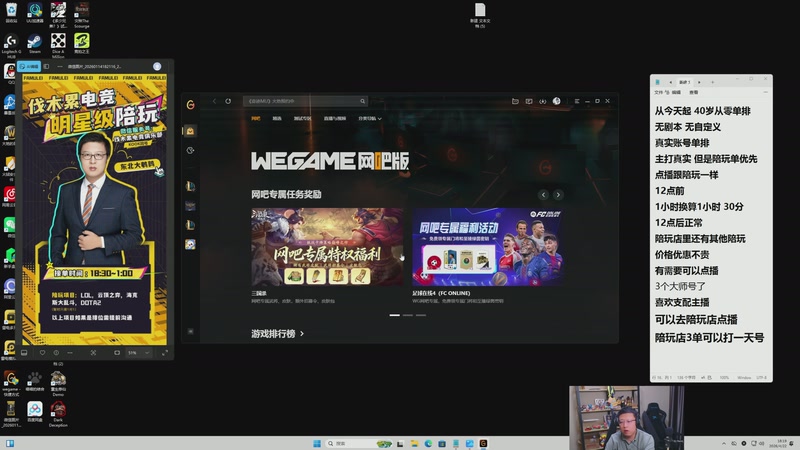
Task: Click the line 12点后正常 in Notepad
Action: point(679,223)
